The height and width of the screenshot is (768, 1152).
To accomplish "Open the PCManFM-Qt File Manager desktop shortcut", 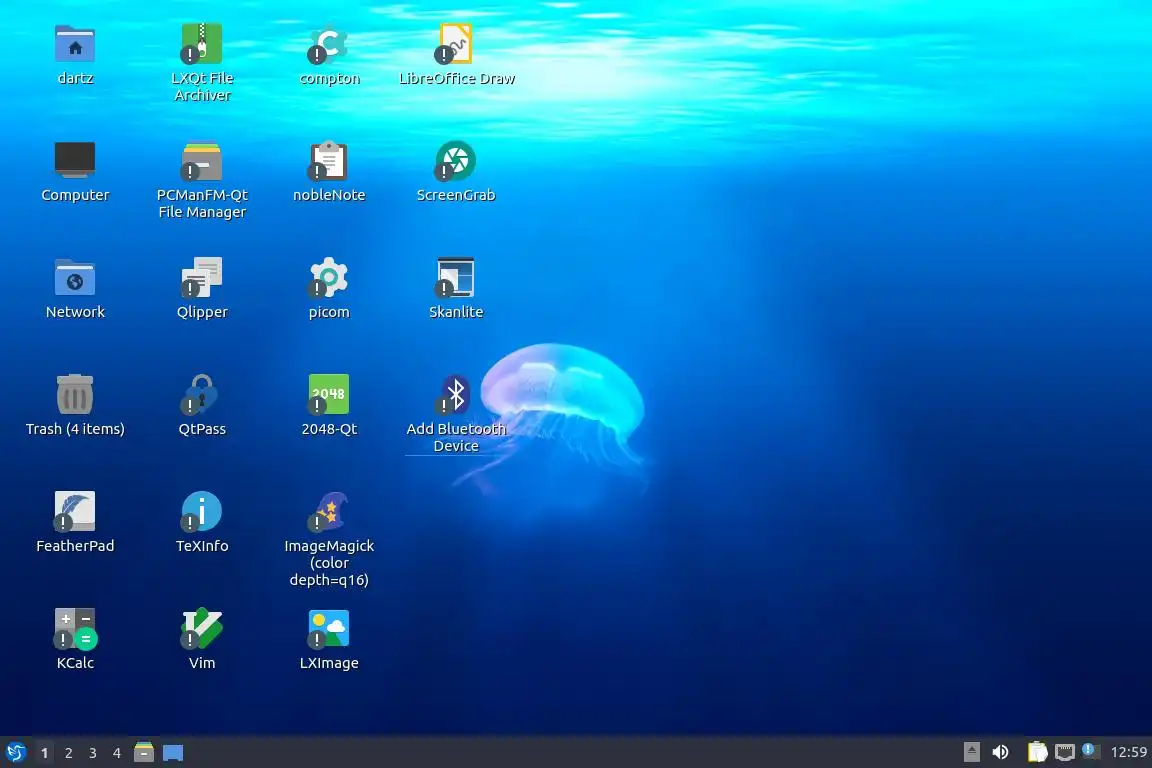I will point(202,161).
